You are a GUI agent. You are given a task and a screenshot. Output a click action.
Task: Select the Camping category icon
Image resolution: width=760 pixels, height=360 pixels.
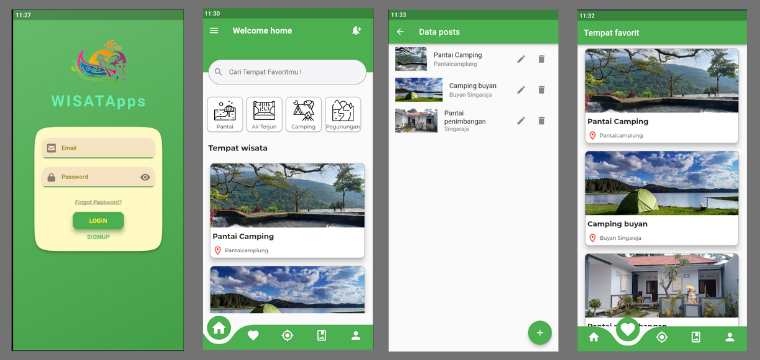coord(303,114)
